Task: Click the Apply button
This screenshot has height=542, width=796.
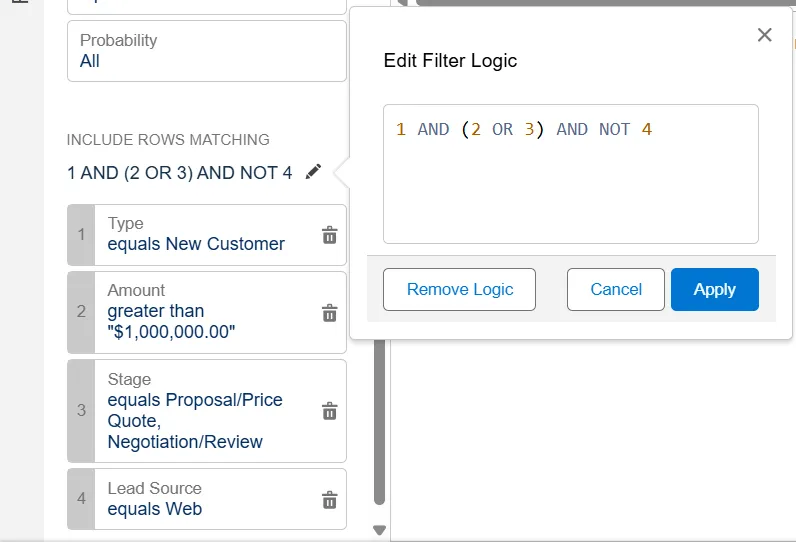Action: pos(715,289)
